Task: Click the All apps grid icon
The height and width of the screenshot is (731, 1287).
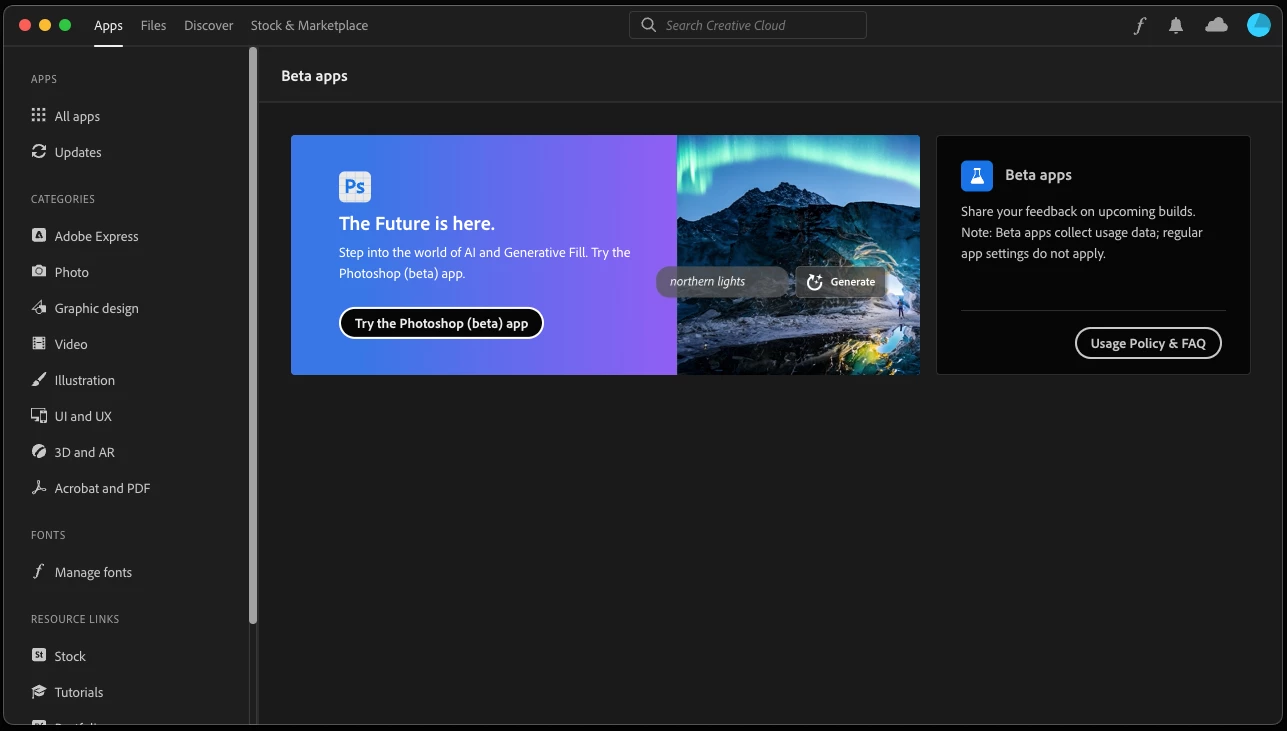Action: tap(39, 116)
